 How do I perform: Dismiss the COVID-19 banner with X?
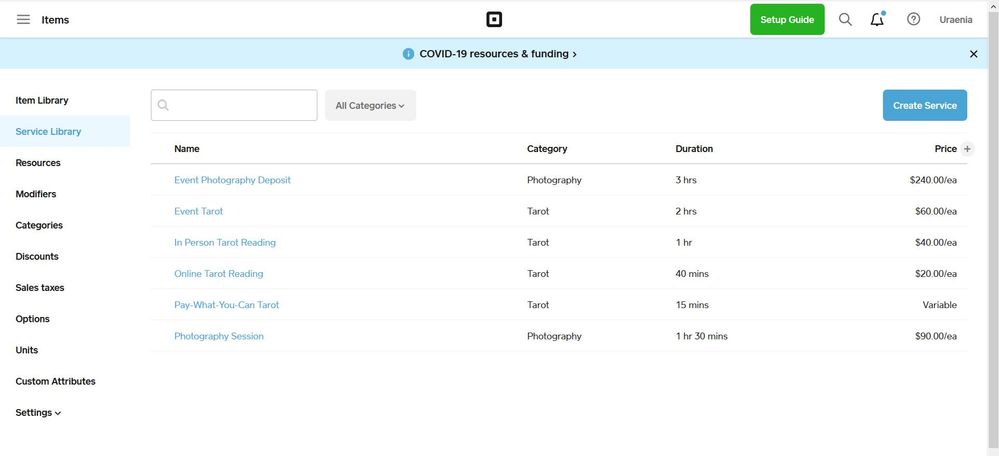[x=973, y=54]
